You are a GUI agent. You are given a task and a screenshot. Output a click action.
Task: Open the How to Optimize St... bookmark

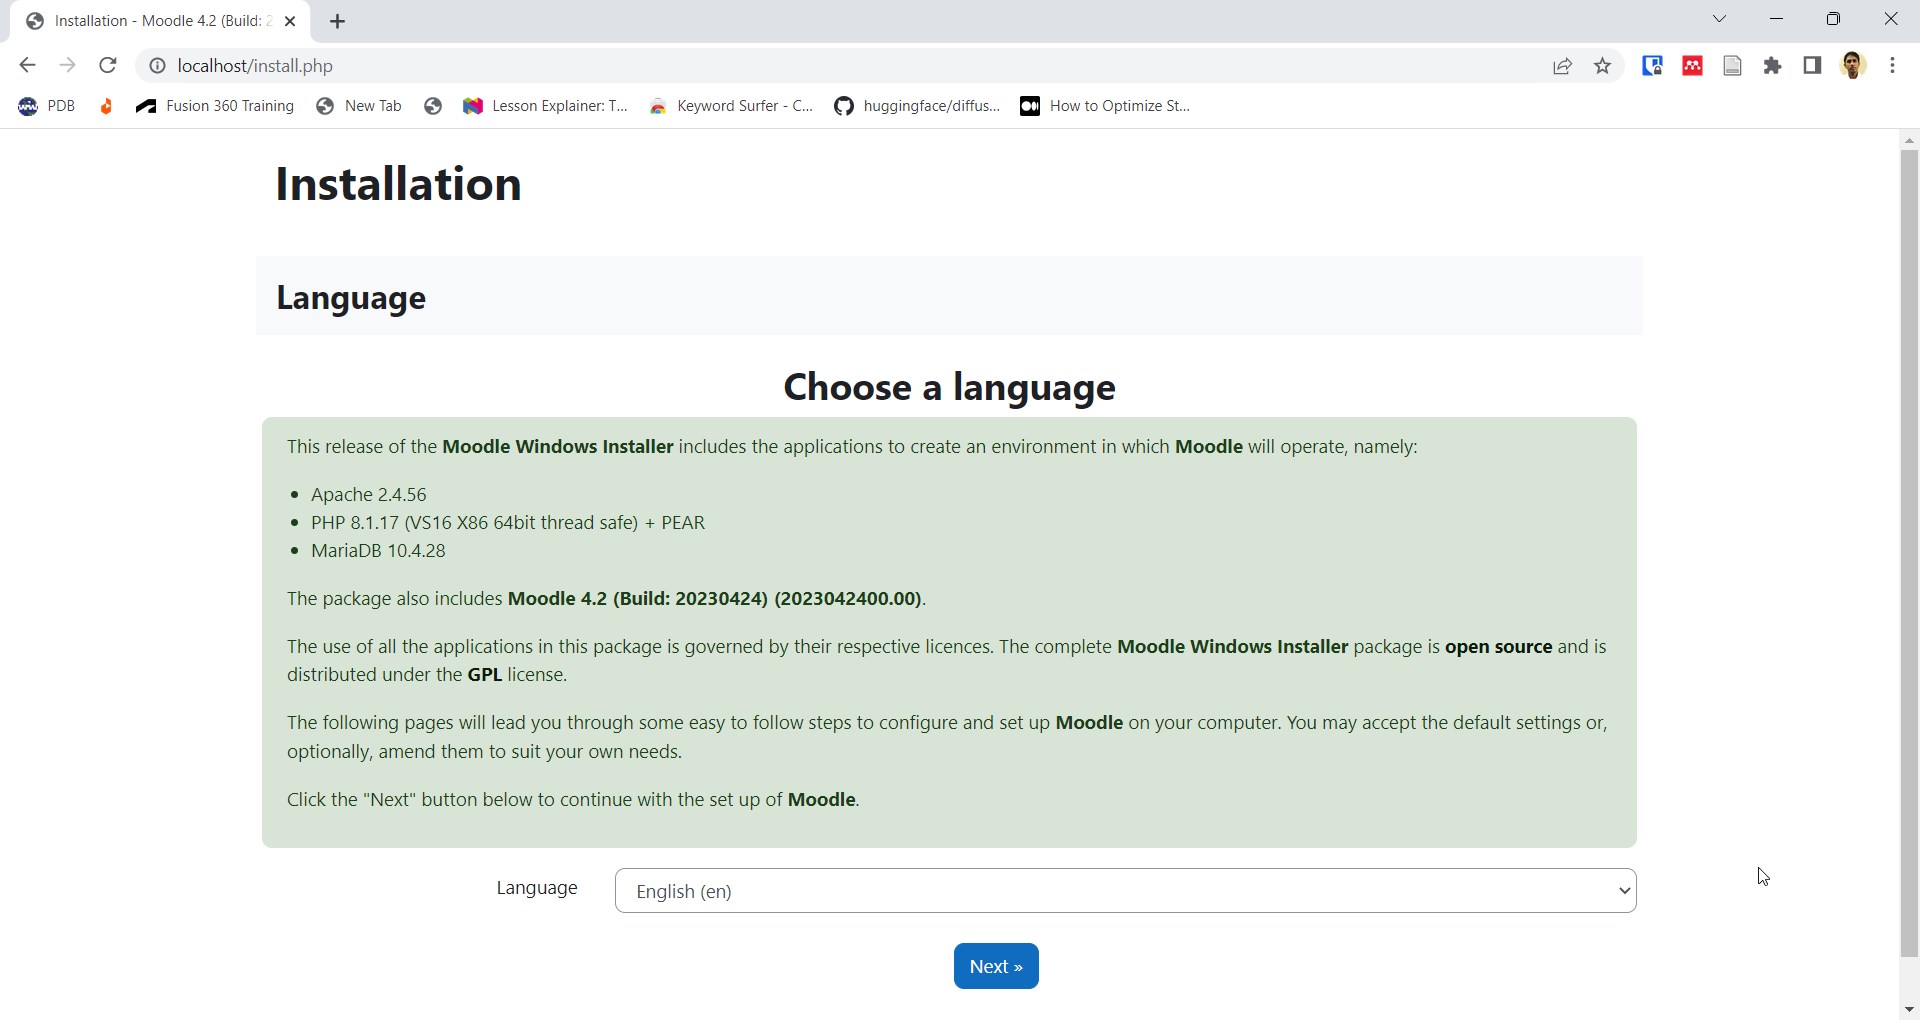(x=1105, y=106)
